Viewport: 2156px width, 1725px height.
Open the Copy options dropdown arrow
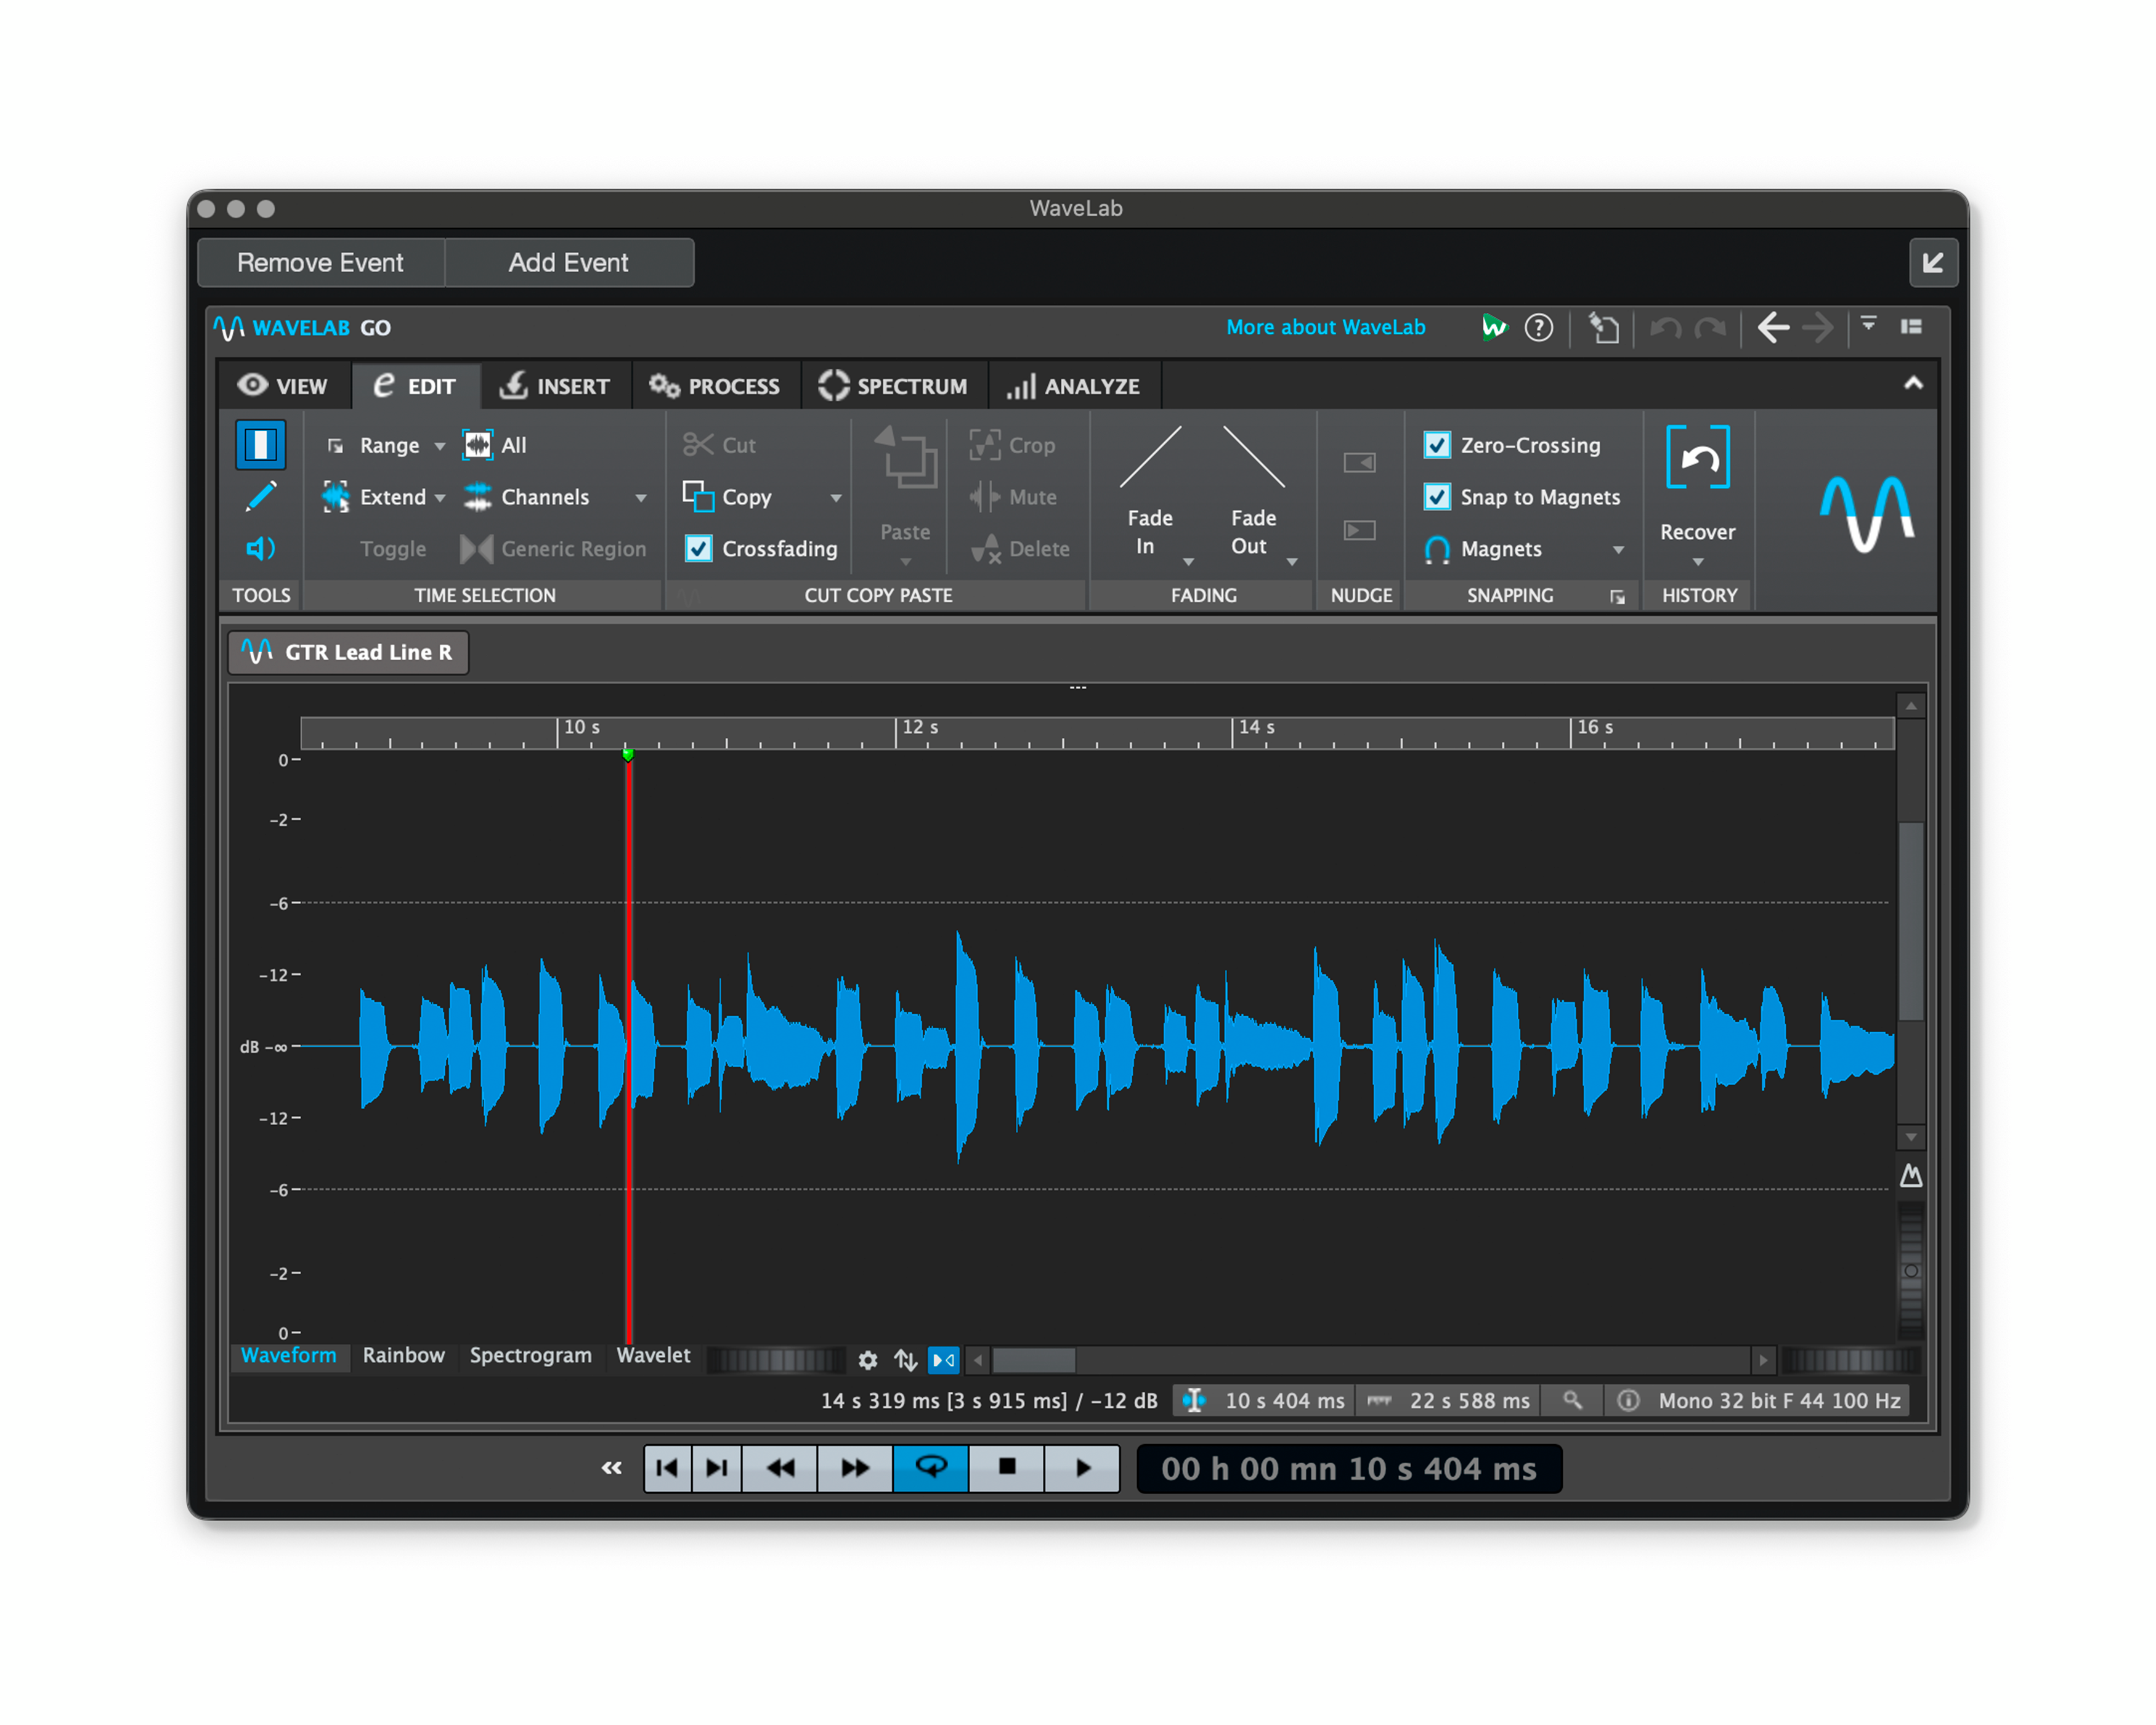836,498
